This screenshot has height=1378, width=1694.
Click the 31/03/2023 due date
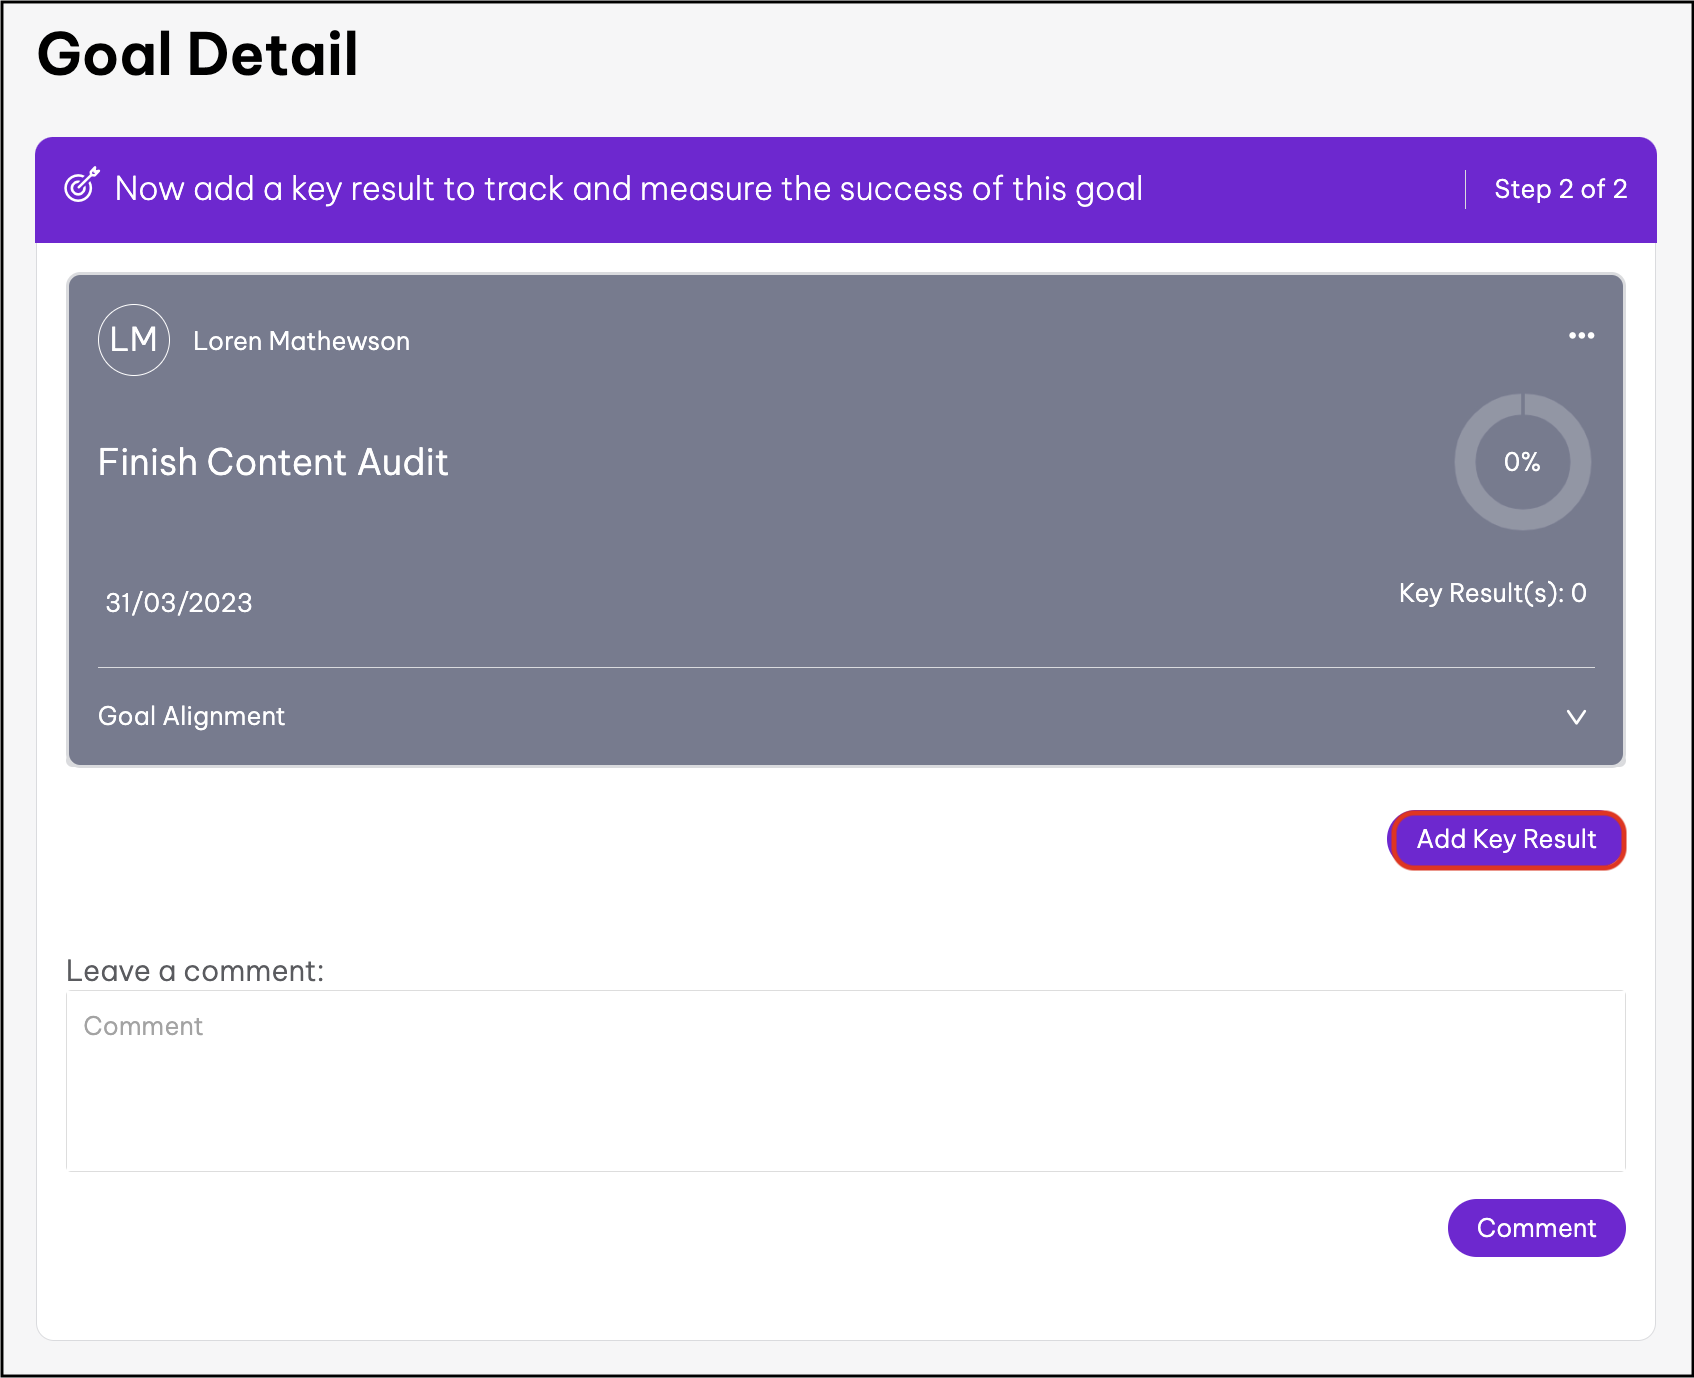tap(179, 603)
